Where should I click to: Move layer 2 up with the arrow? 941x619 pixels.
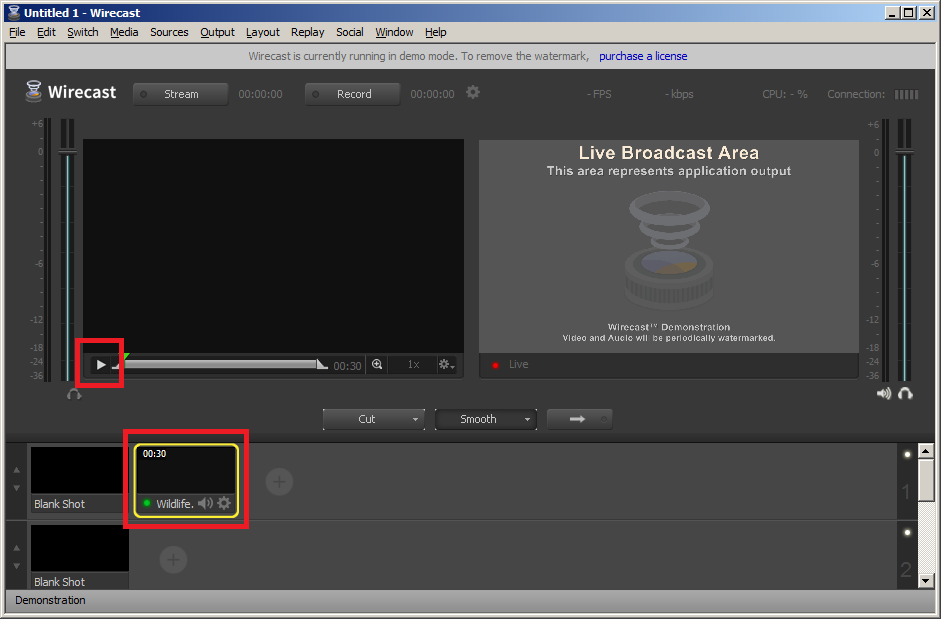(17, 548)
